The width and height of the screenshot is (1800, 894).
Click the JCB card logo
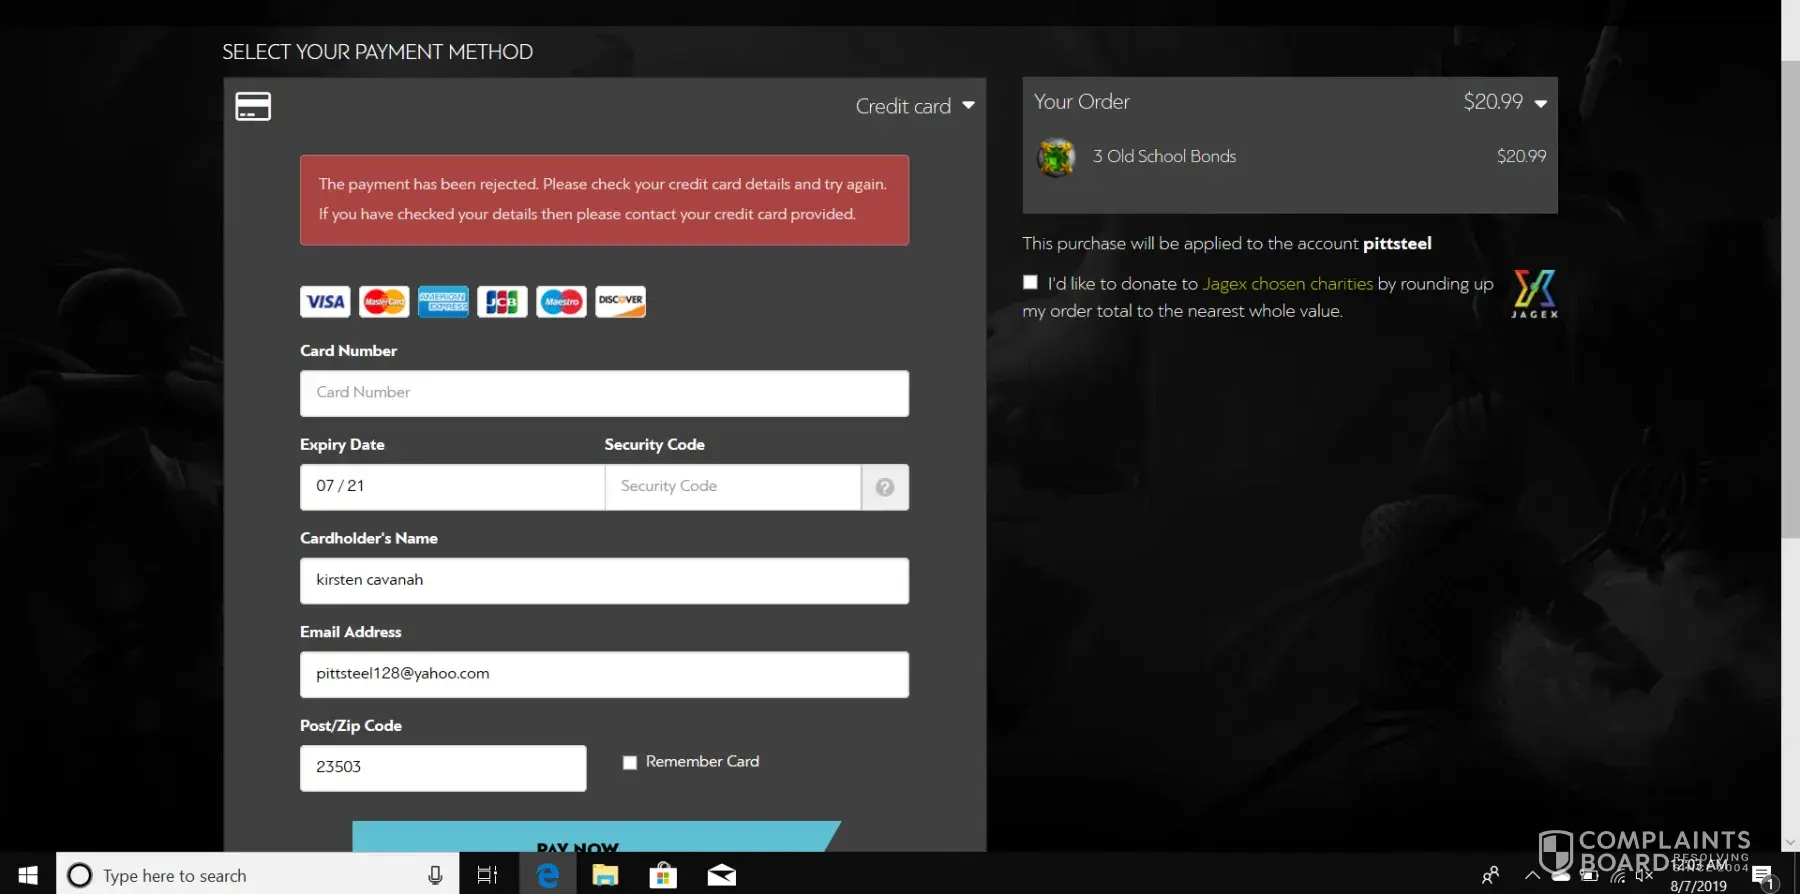tap(502, 302)
